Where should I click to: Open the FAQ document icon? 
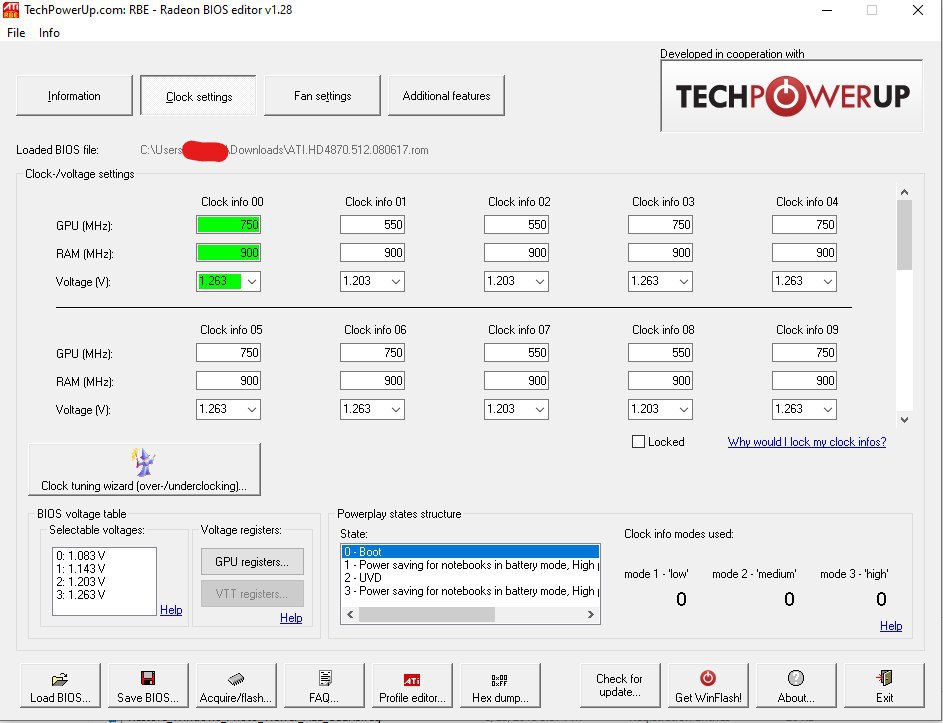pos(325,678)
